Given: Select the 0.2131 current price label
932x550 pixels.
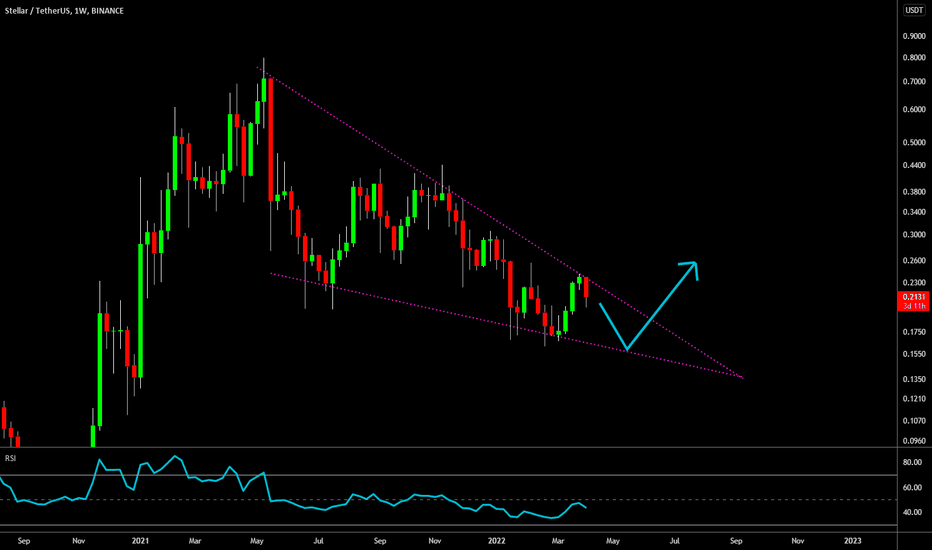Looking at the screenshot, I should pyautogui.click(x=914, y=297).
